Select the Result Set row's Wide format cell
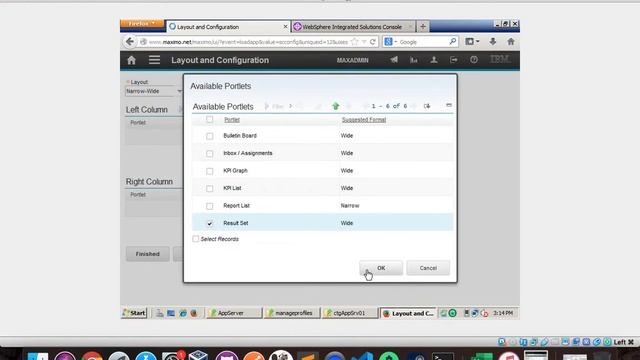The image size is (640, 360). 347,223
